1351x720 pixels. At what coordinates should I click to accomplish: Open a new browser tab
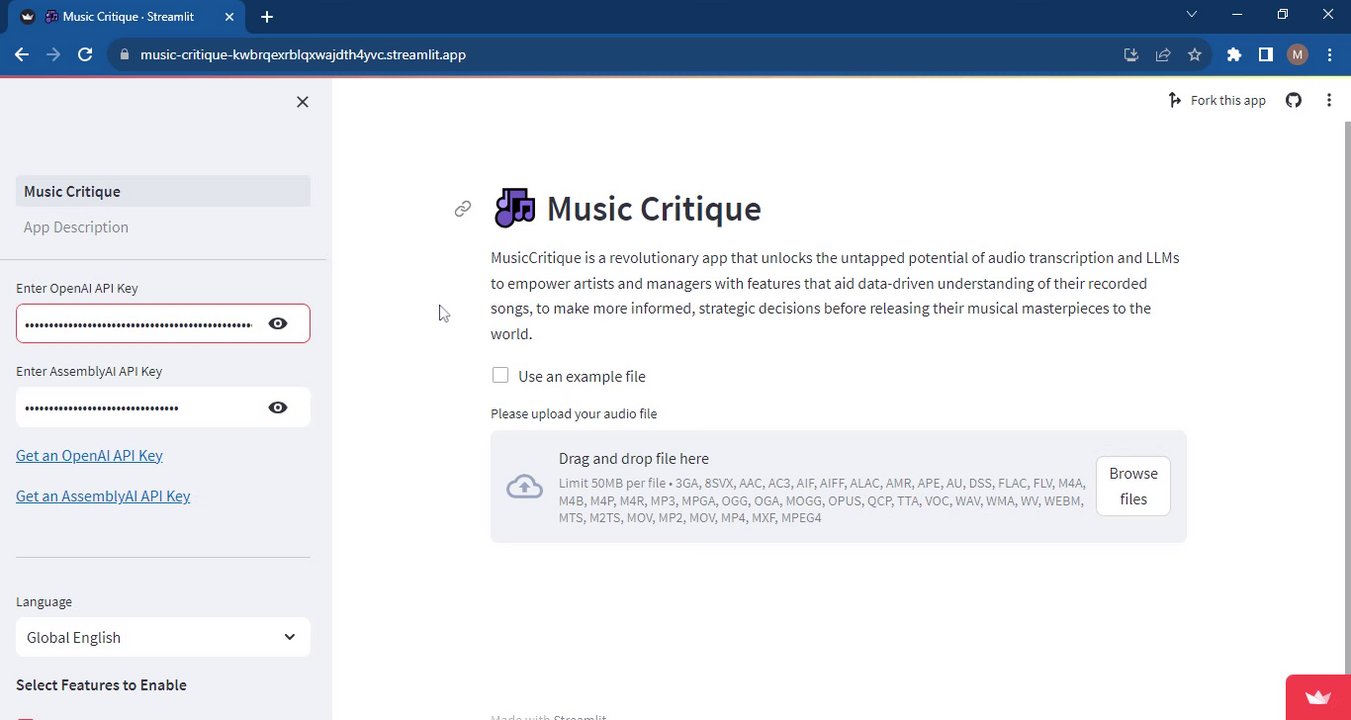coord(267,17)
